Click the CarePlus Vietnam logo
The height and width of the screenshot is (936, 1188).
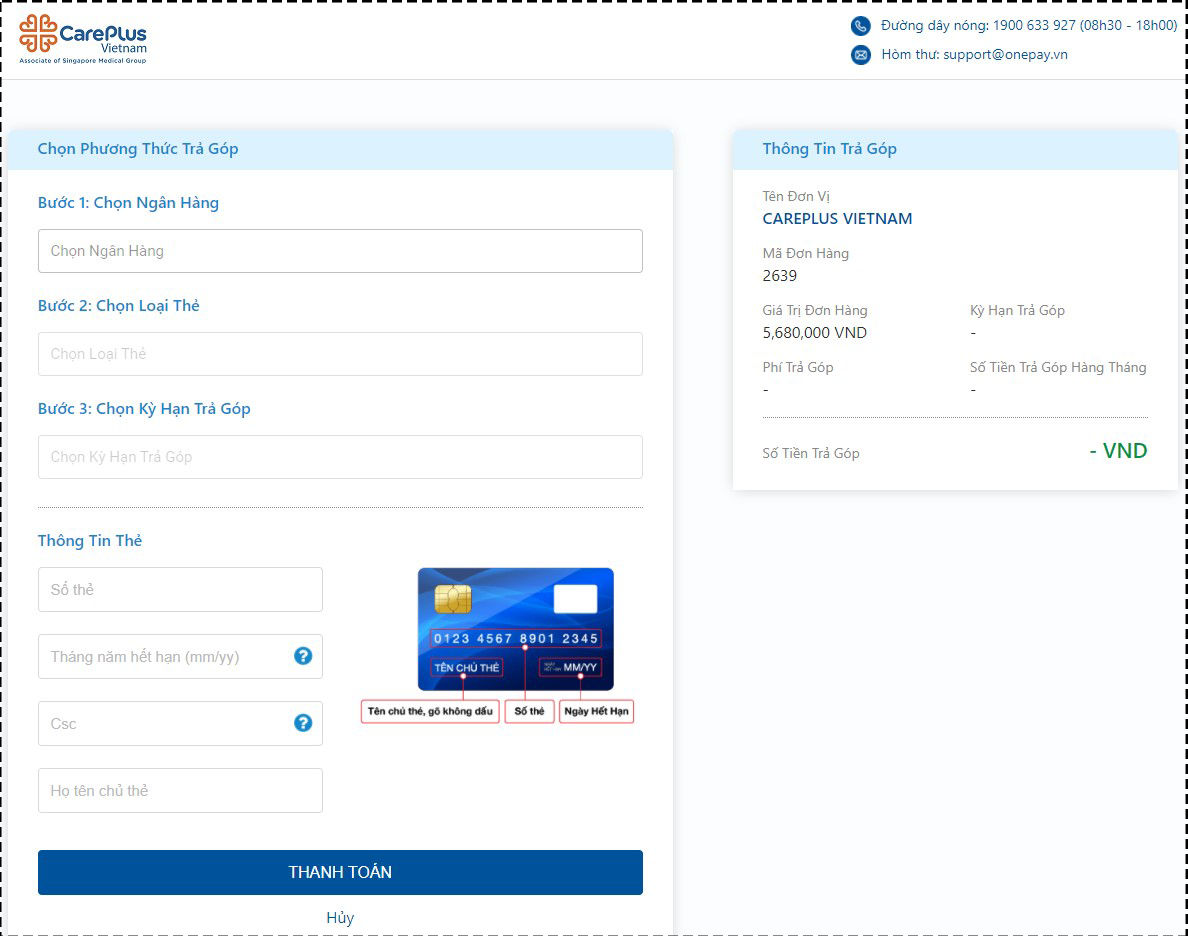[x=83, y=39]
